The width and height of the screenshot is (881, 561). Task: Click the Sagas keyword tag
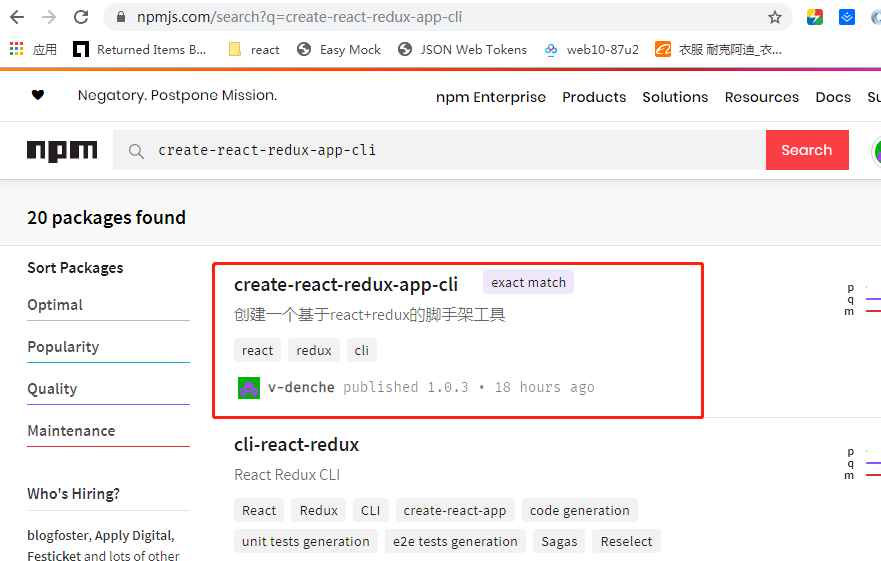[x=559, y=541]
